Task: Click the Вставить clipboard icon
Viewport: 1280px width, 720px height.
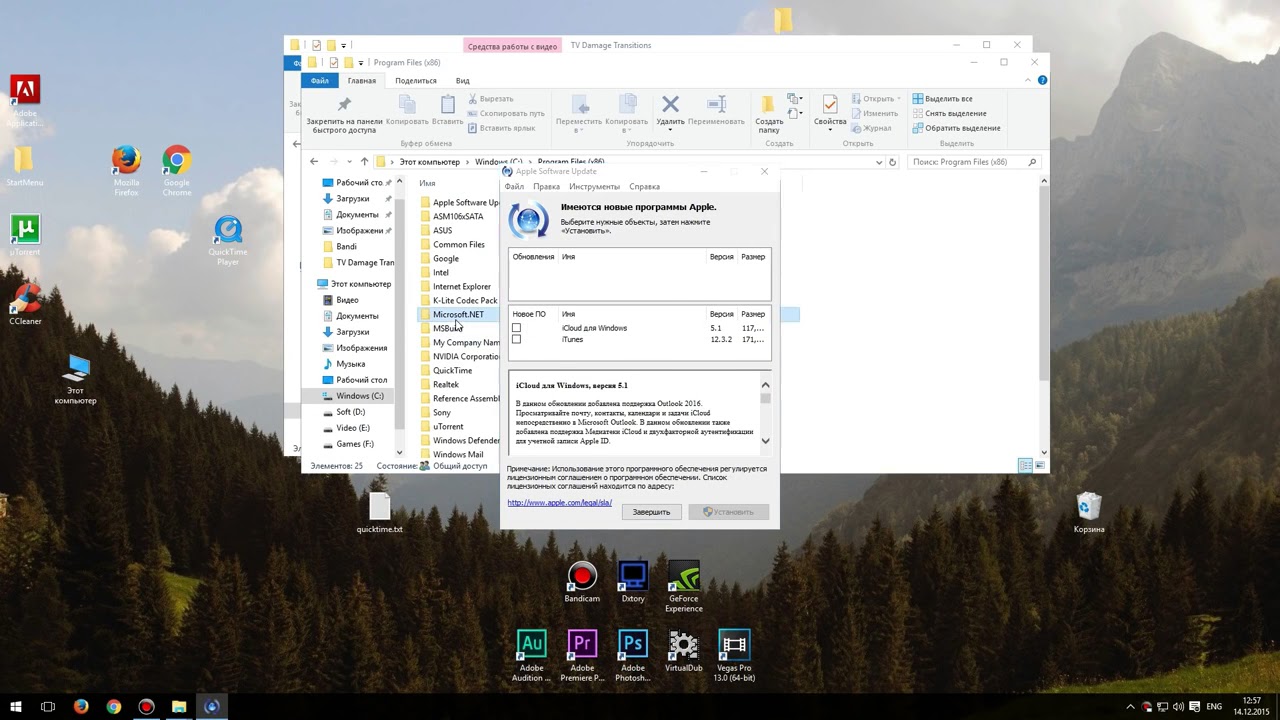Action: [447, 104]
